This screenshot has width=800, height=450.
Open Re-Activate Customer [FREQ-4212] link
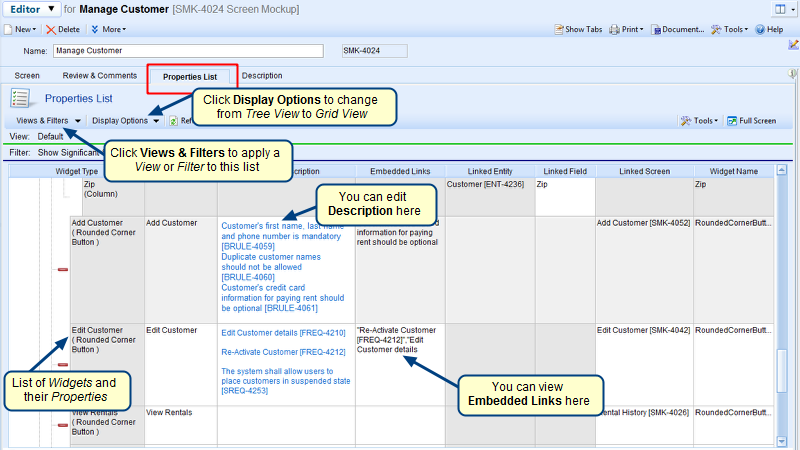pos(283,352)
